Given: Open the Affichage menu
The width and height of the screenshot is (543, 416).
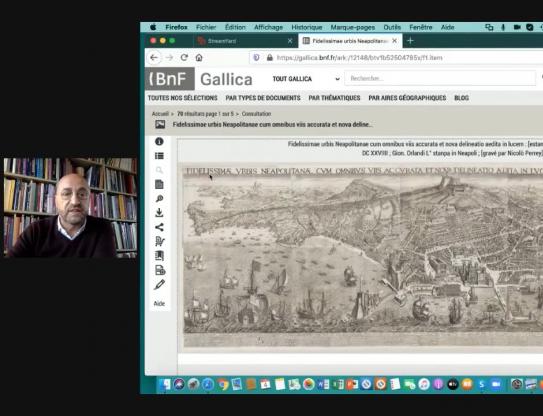Looking at the screenshot, I should (268, 27).
